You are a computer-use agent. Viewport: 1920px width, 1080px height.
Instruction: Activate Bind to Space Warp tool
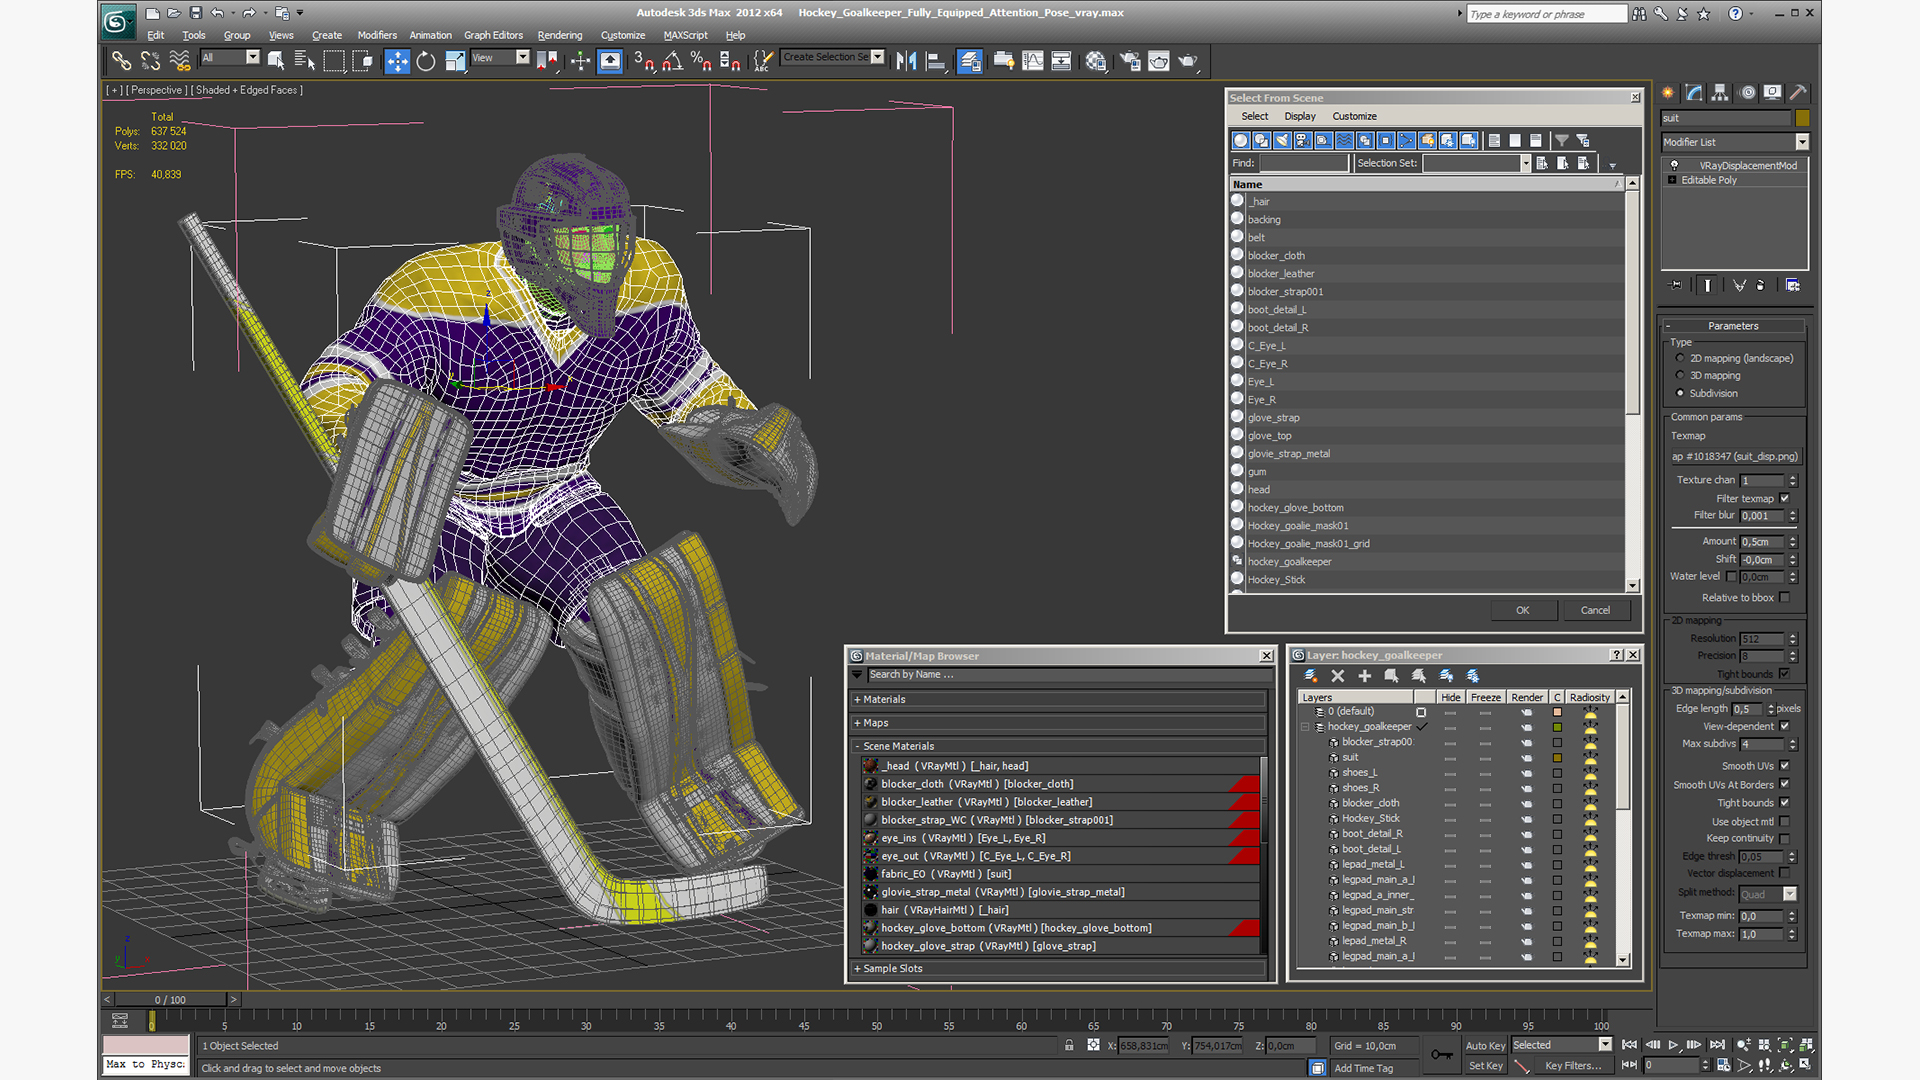pyautogui.click(x=180, y=61)
